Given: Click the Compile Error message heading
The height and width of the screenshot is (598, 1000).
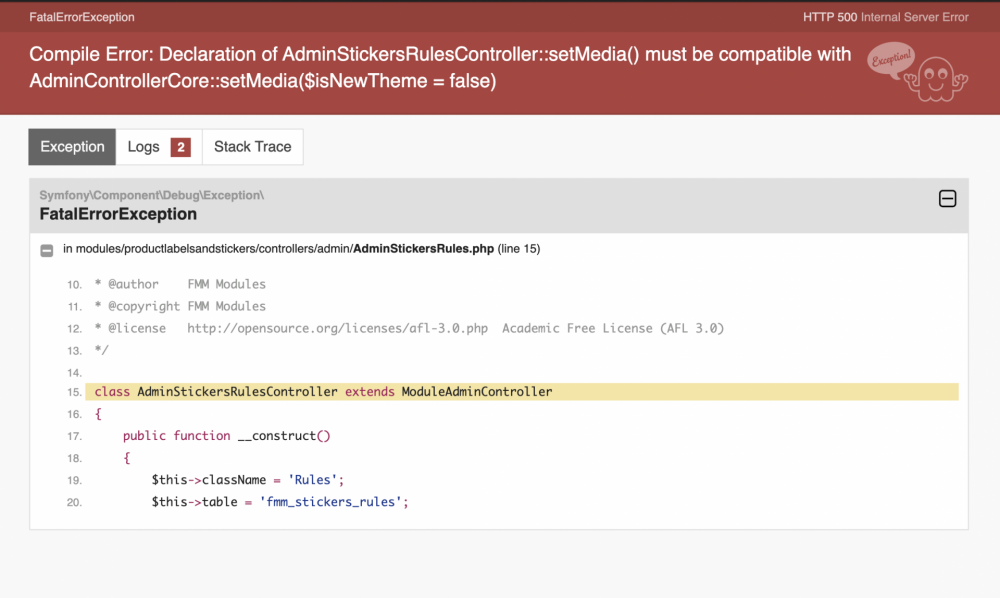Looking at the screenshot, I should pos(440,67).
